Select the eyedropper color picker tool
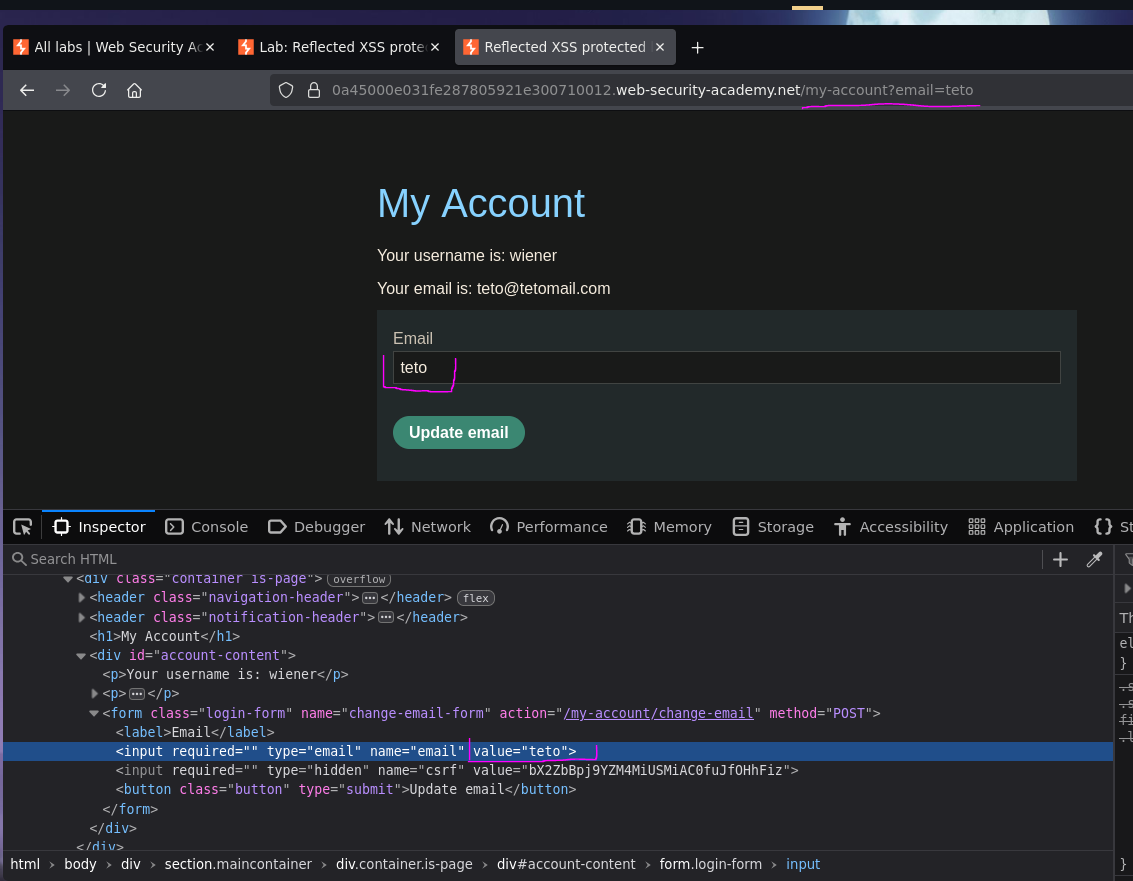Screen dimensions: 1133x881 click(x=1094, y=559)
